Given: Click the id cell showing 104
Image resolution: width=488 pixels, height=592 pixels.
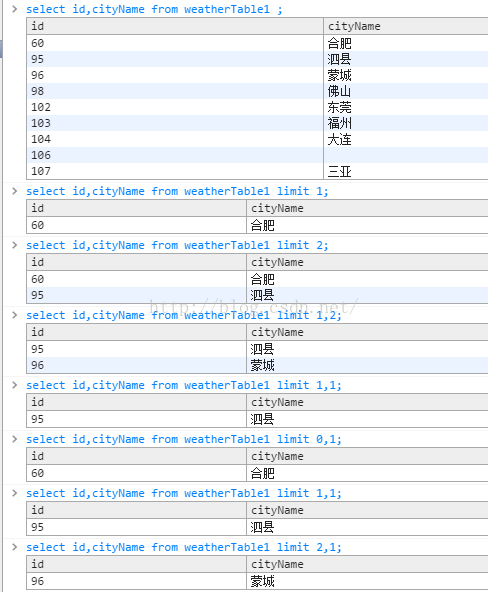Looking at the screenshot, I should click(x=175, y=139).
